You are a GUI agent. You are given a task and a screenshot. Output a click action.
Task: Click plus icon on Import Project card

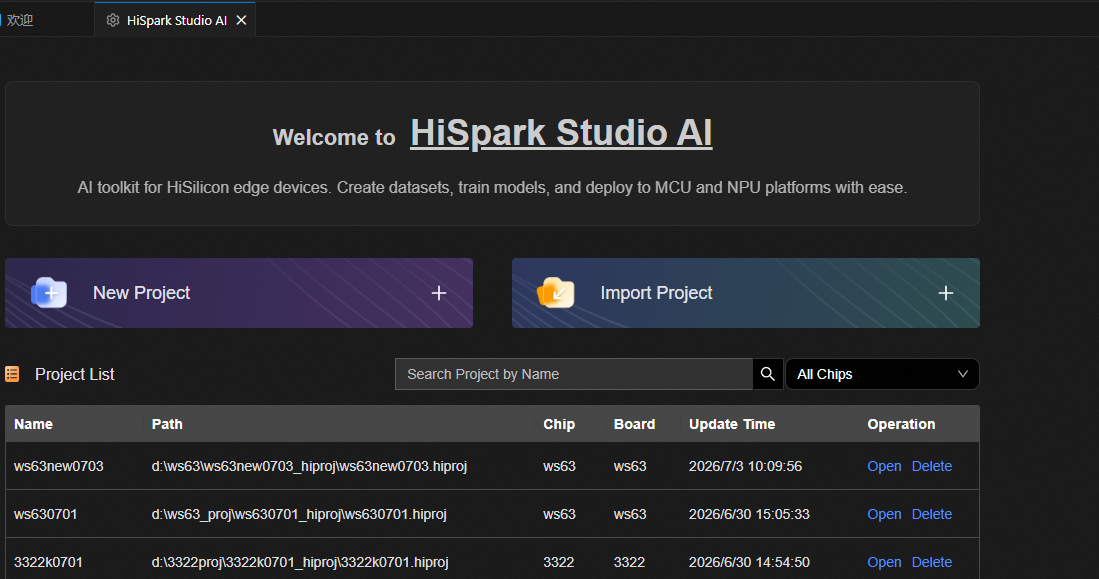946,293
